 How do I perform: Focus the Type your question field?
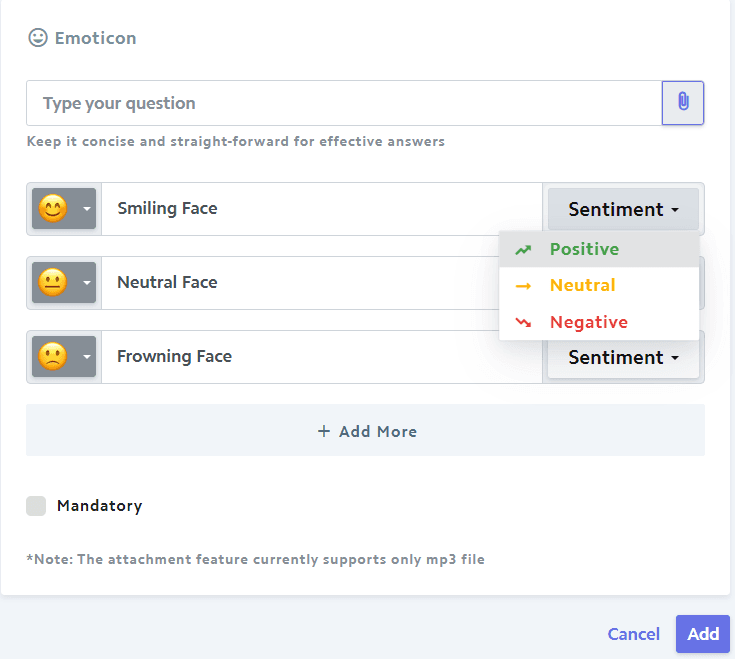pyautogui.click(x=344, y=103)
